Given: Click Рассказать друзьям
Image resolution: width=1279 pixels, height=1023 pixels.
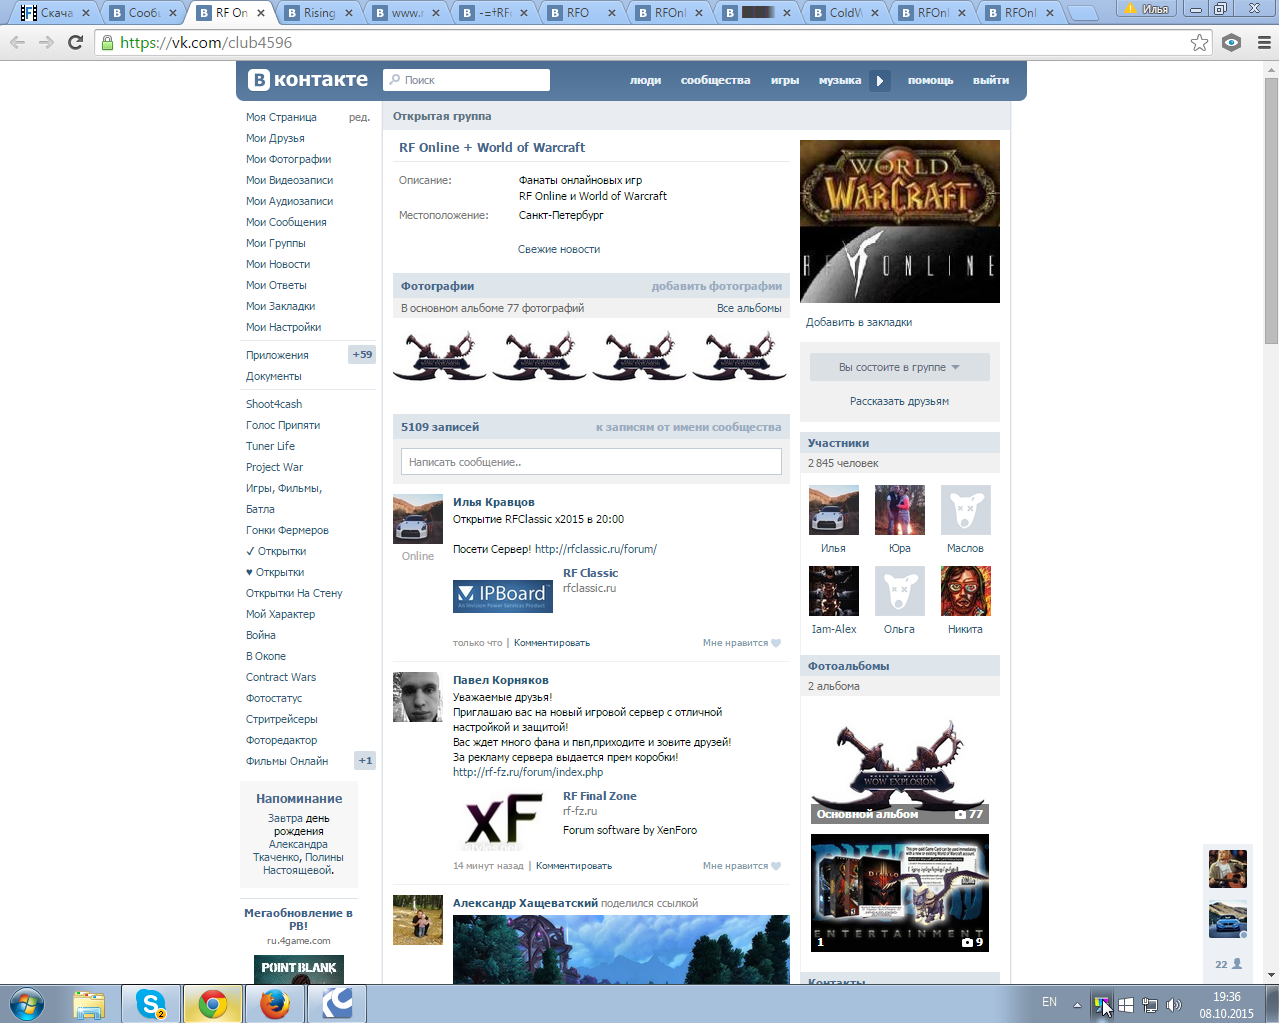Looking at the screenshot, I should 900,401.
